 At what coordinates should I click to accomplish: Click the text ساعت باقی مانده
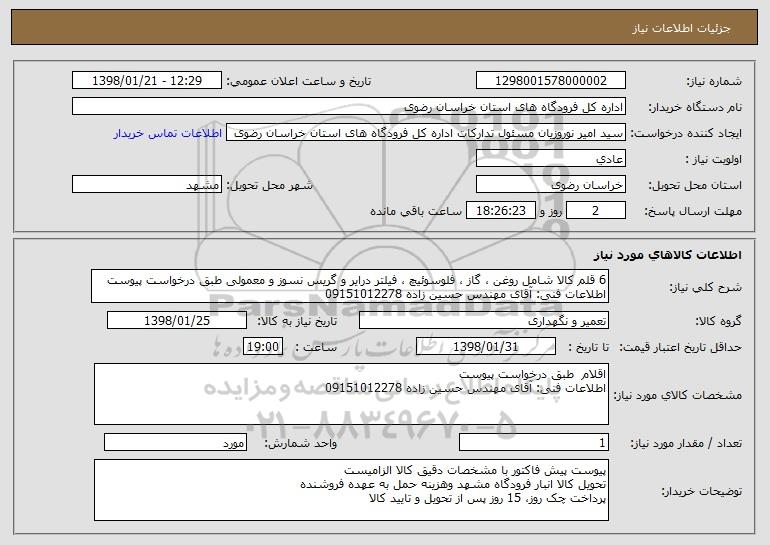click(415, 211)
